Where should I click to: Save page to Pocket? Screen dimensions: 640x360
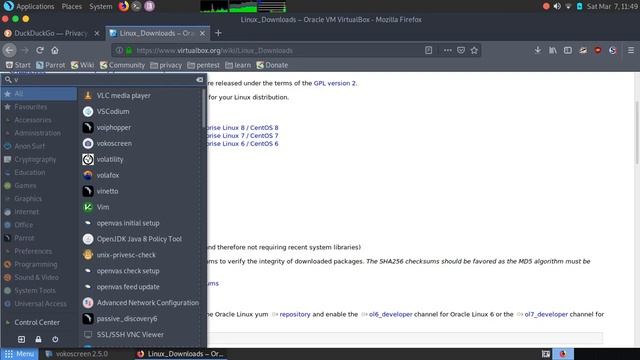[461, 50]
